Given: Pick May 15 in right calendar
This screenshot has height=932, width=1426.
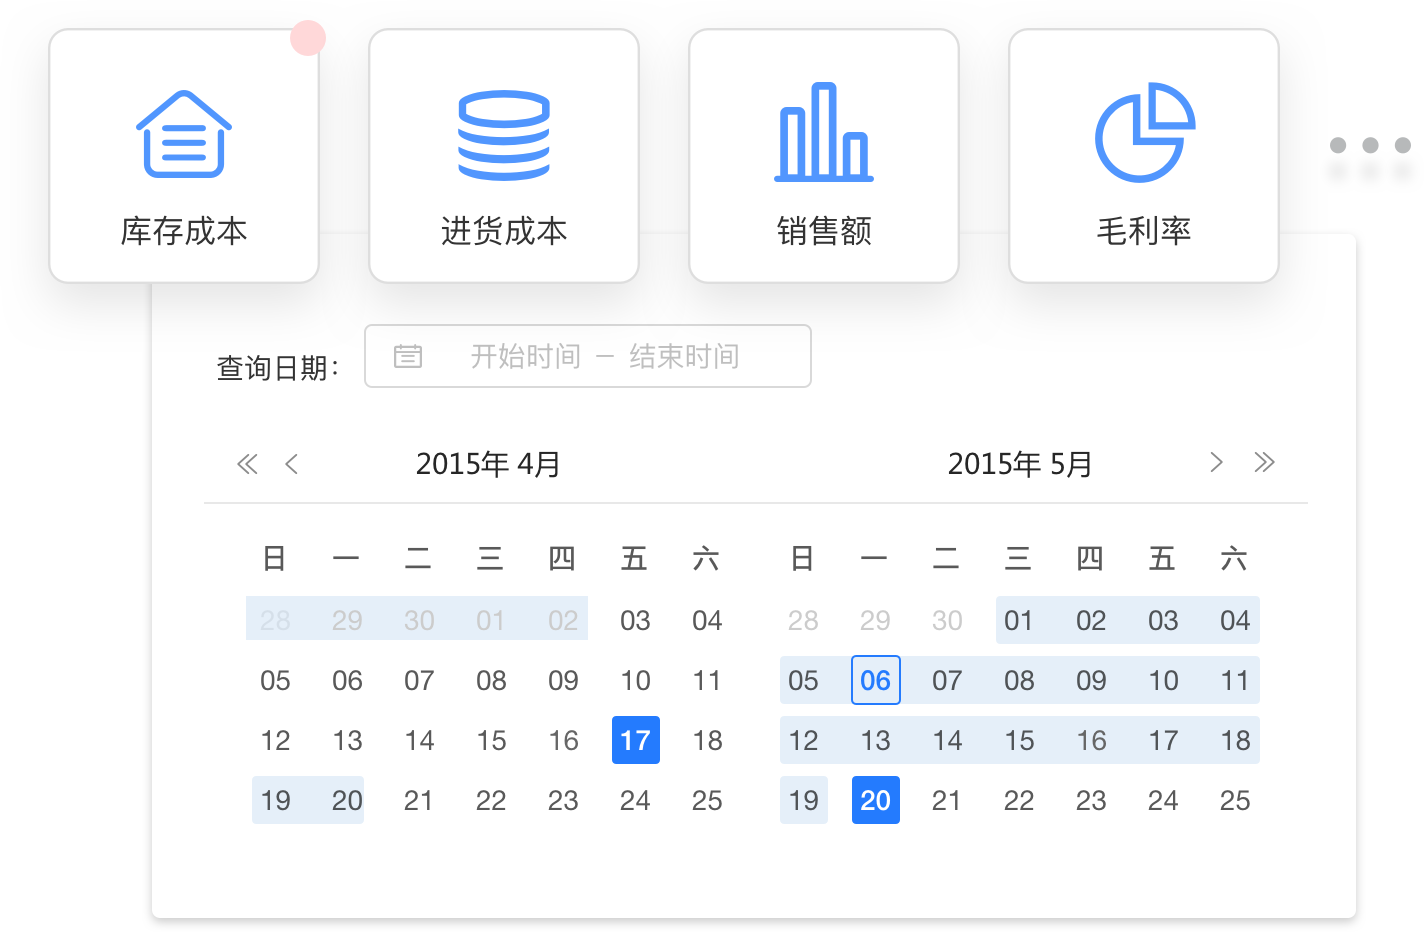Looking at the screenshot, I should [1020, 740].
